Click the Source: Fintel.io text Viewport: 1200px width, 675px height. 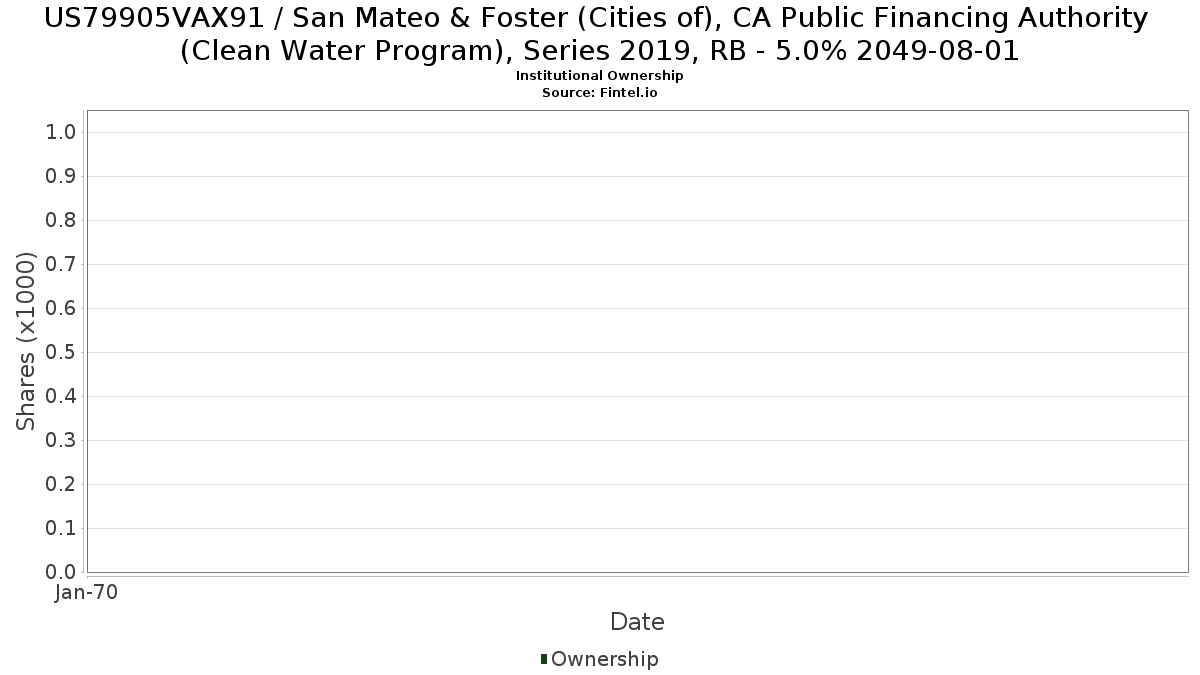[x=599, y=92]
